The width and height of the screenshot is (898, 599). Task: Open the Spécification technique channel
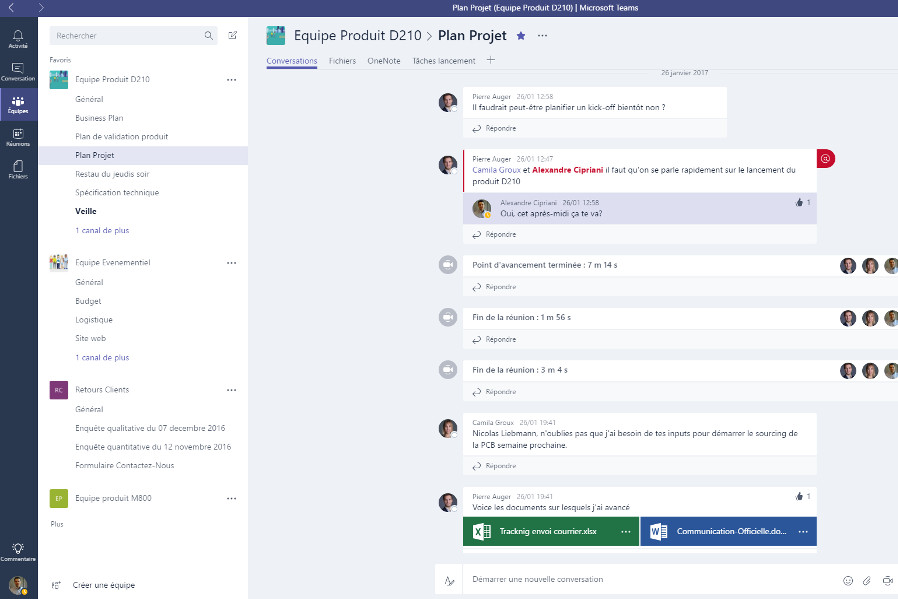pyautogui.click(x=117, y=192)
